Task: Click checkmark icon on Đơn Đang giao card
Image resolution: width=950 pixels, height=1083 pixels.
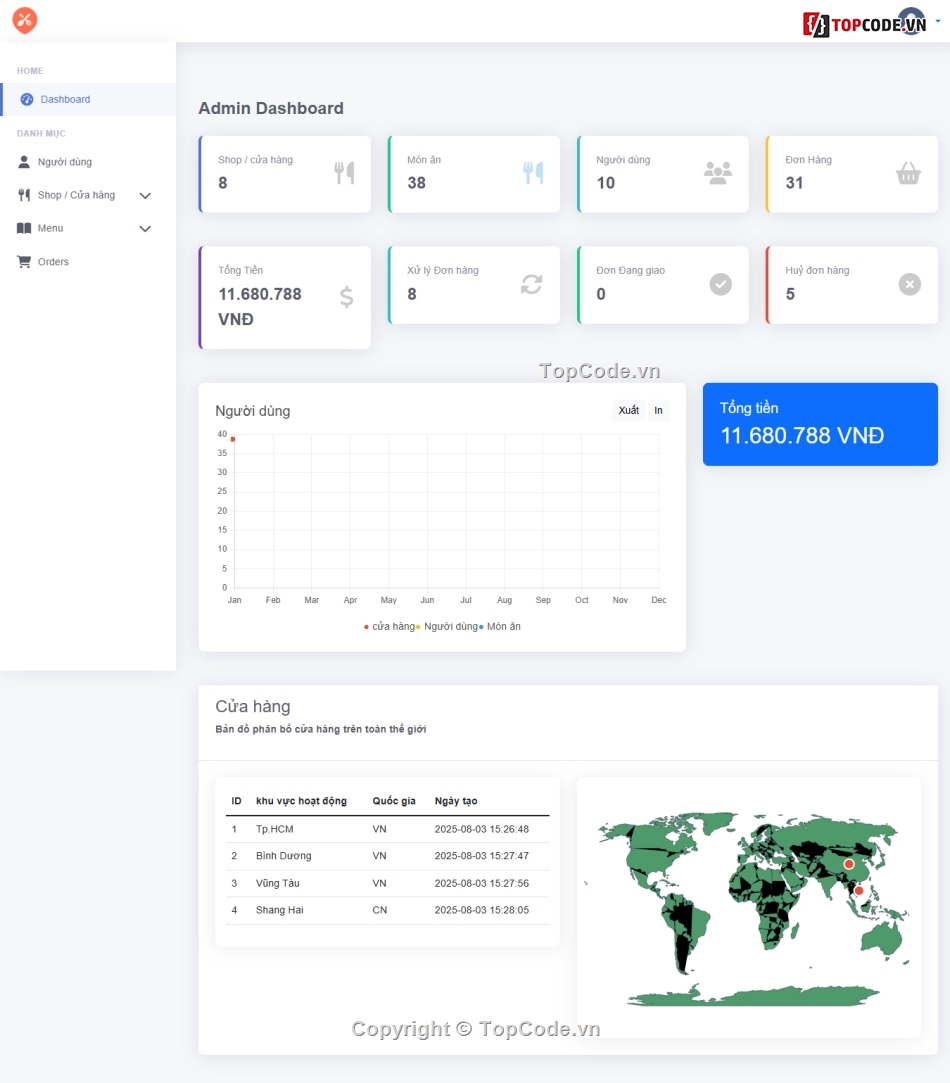Action: pos(721,284)
